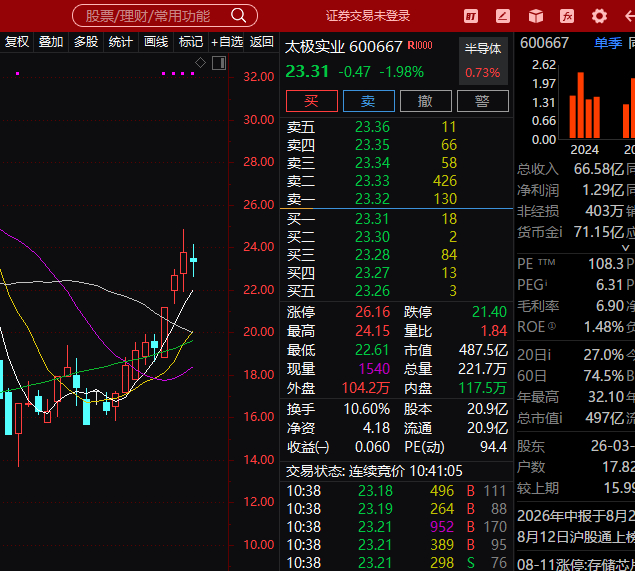The height and width of the screenshot is (571, 635).
Task: Select the 10:38 tick with volume 952
Action: pyautogui.click(x=397, y=527)
